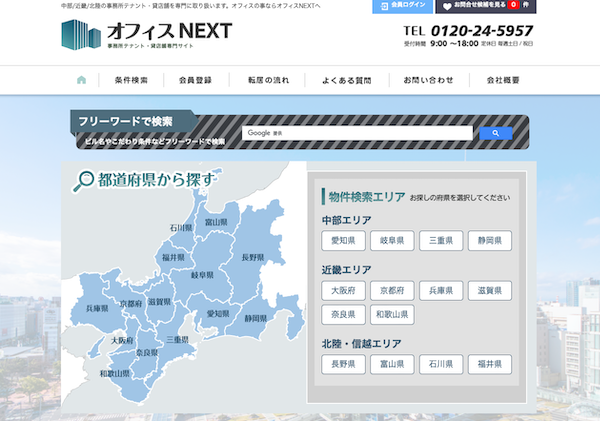Open the 転居の流れ page

[268, 80]
